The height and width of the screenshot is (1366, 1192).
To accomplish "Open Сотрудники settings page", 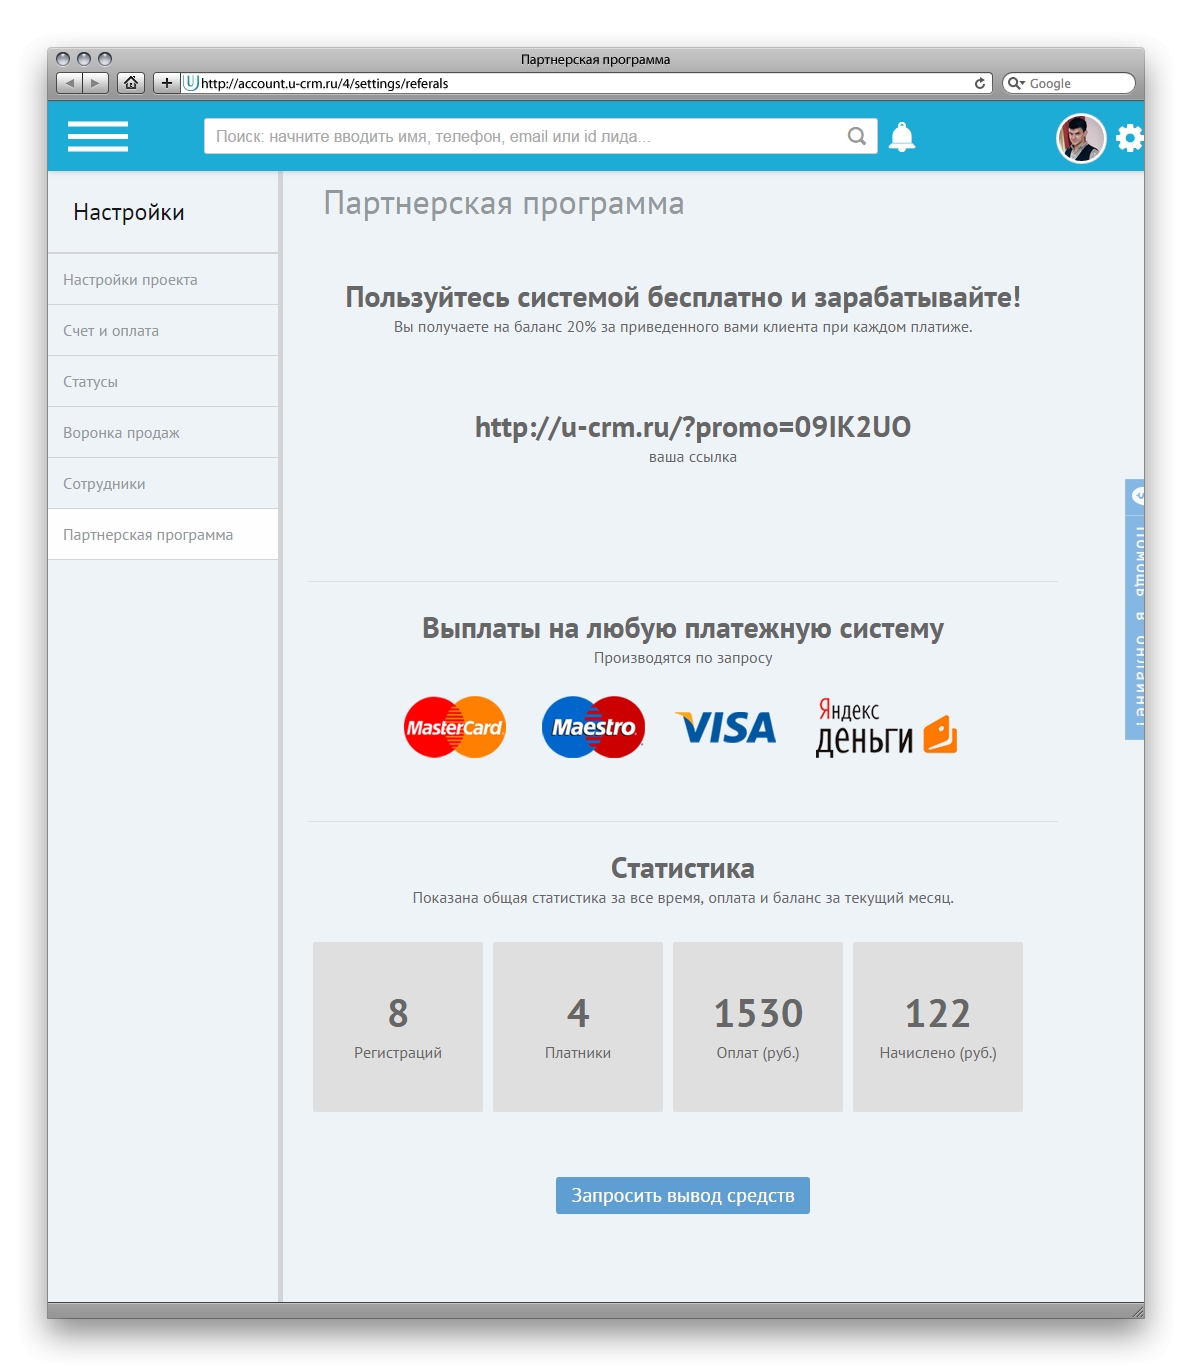I will (x=163, y=483).
